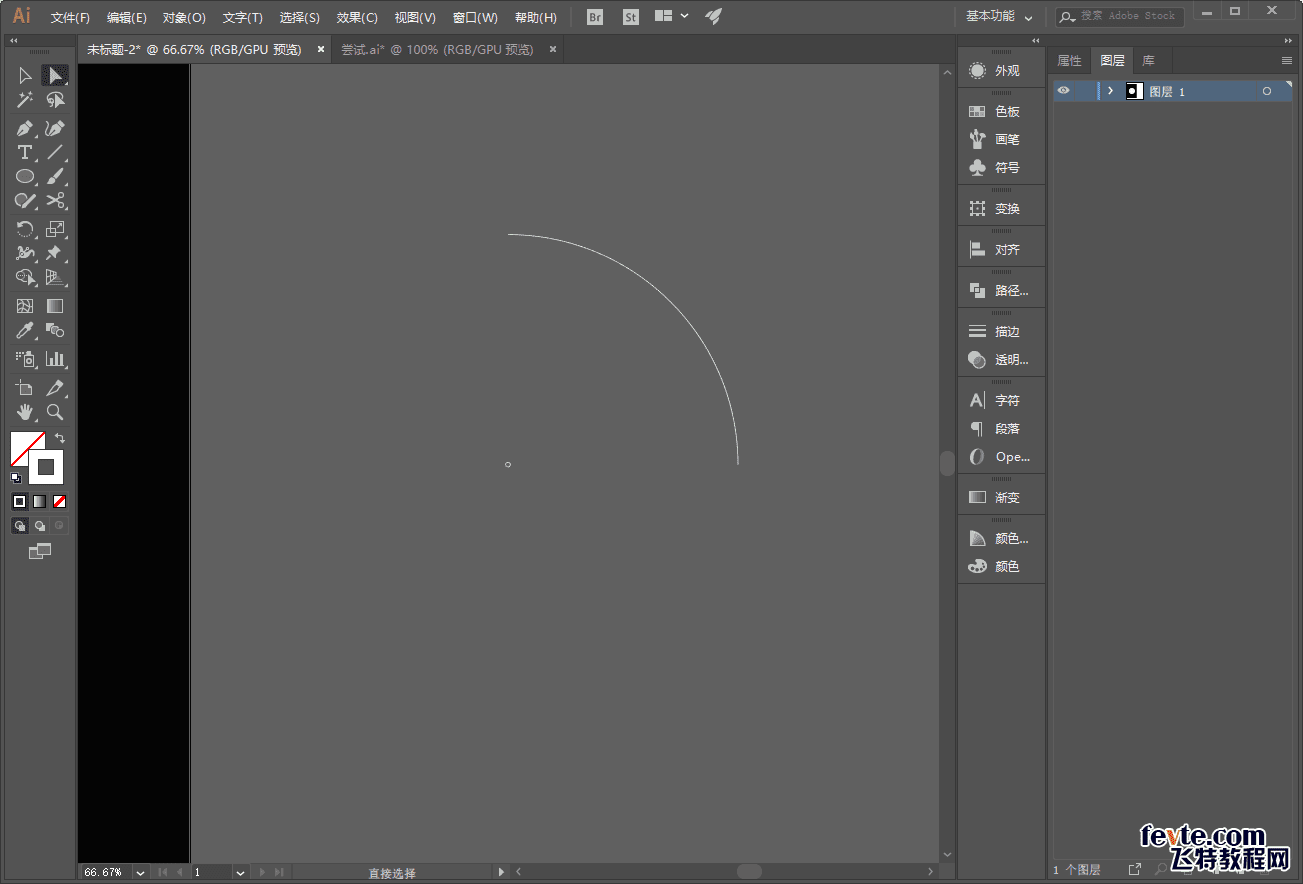Screen dimensions: 1303x884
Task: Select the Lasso tool
Action: point(55,100)
